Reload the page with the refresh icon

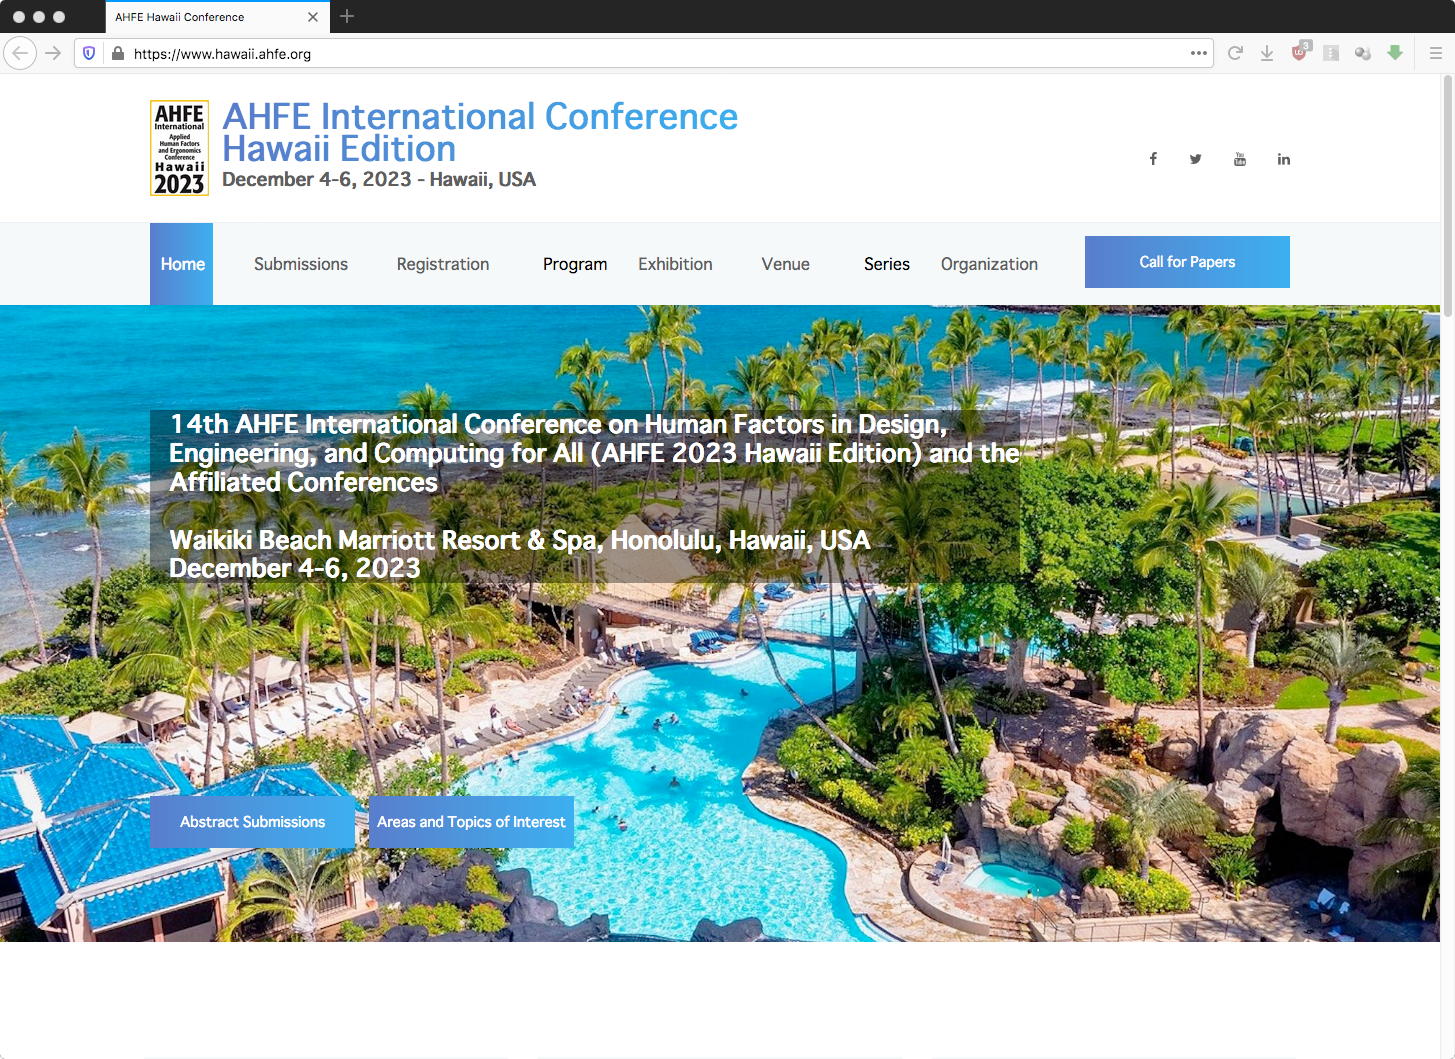tap(1235, 53)
